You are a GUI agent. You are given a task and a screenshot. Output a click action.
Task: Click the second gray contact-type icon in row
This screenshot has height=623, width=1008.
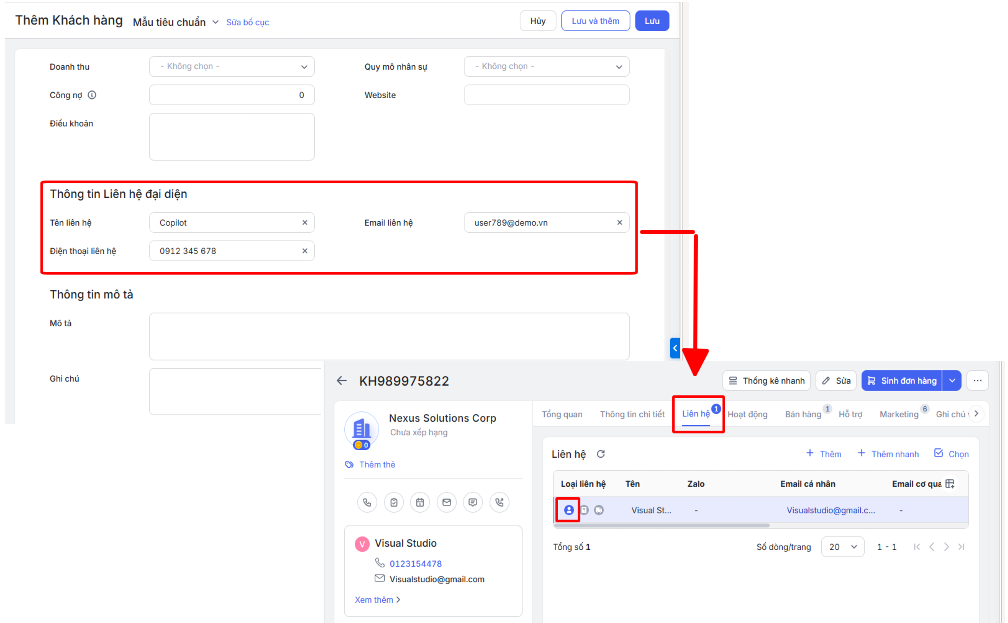pos(584,510)
